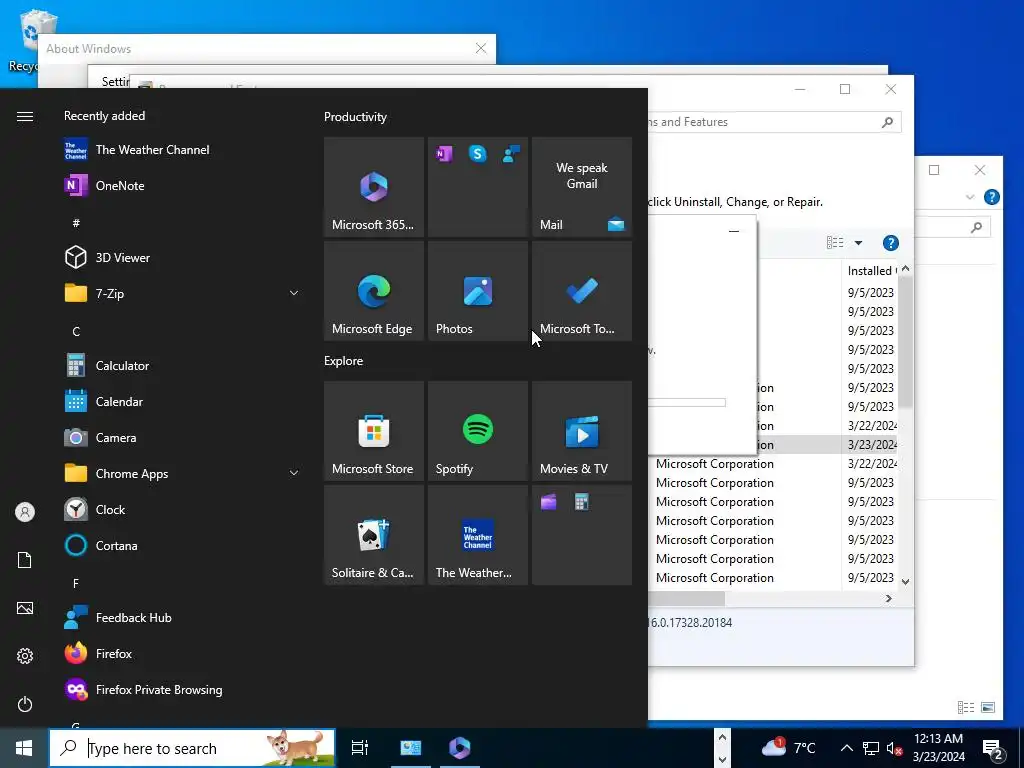Viewport: 1024px width, 768px height.
Task: Open Skype icon in Productivity folder tile
Action: click(x=477, y=153)
